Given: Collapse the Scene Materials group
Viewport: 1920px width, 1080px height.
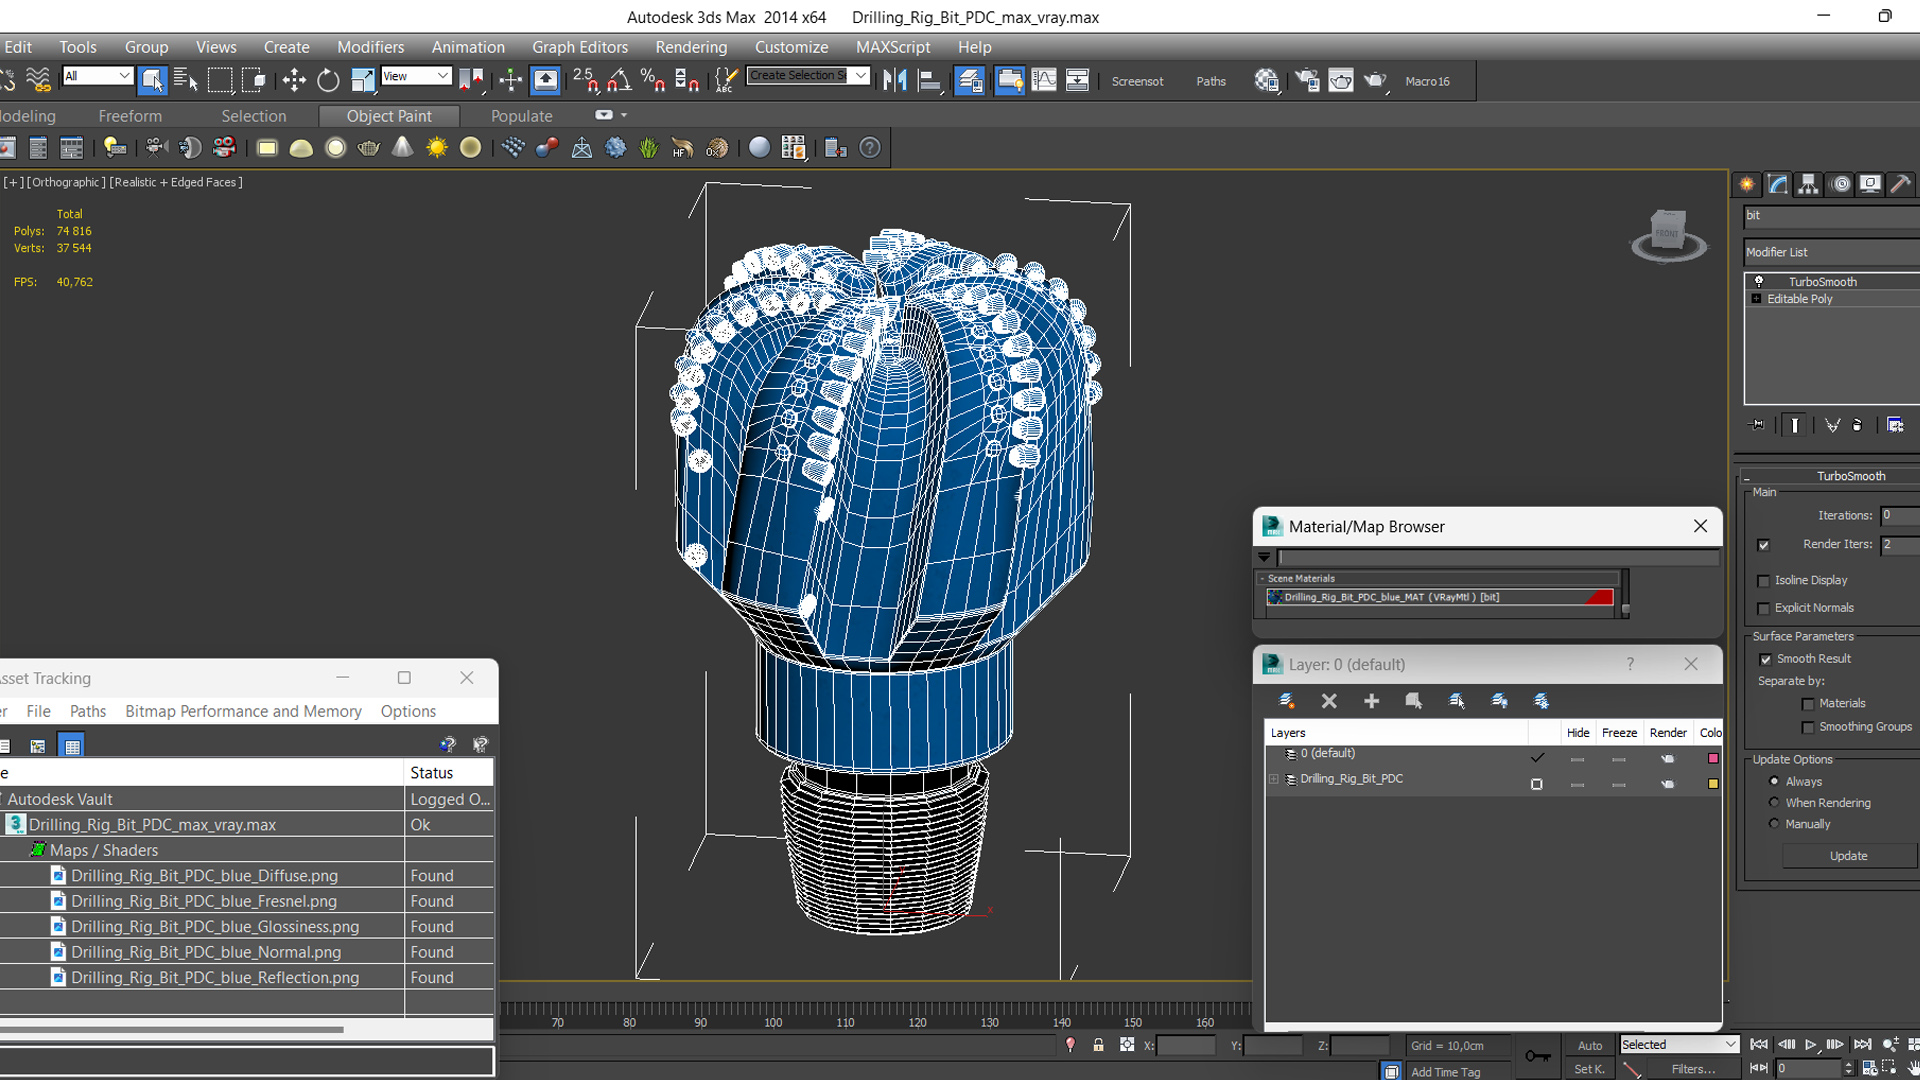Looking at the screenshot, I should pos(1263,578).
